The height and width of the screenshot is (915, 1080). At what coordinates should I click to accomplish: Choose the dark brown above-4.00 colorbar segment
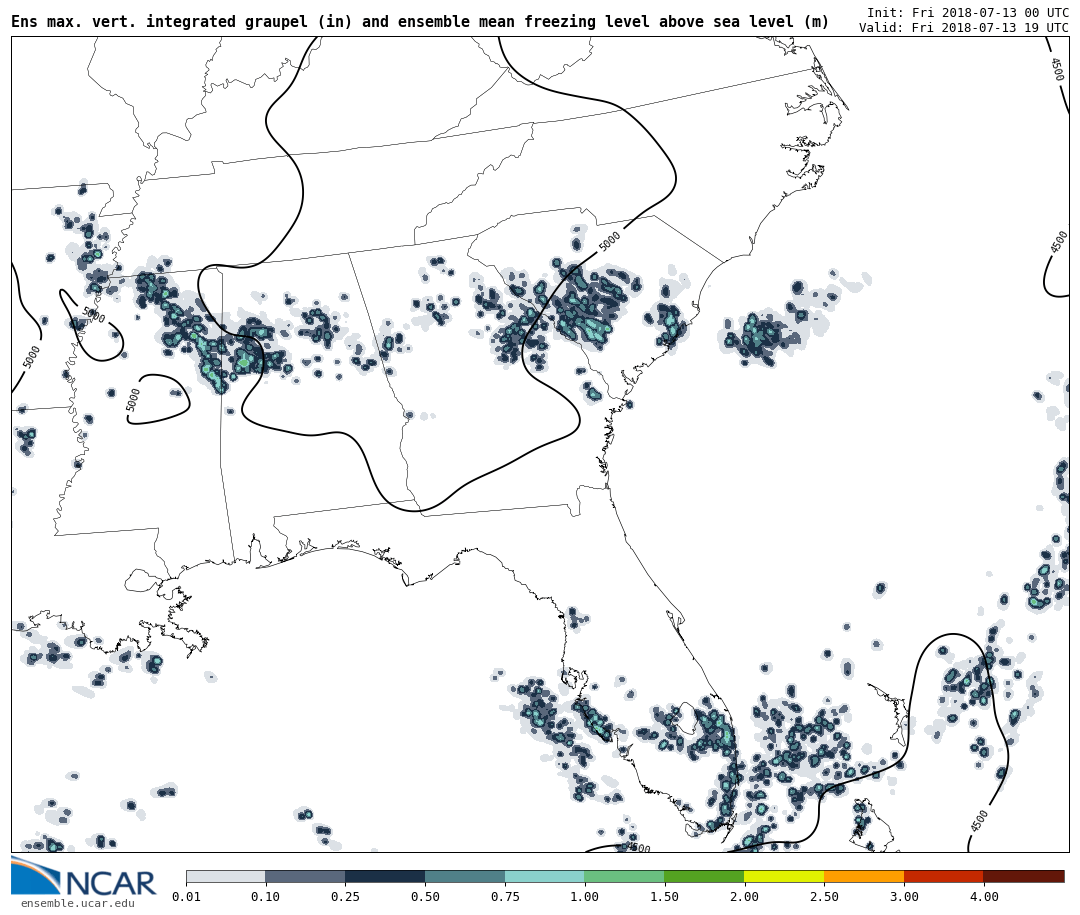[x=1024, y=876]
